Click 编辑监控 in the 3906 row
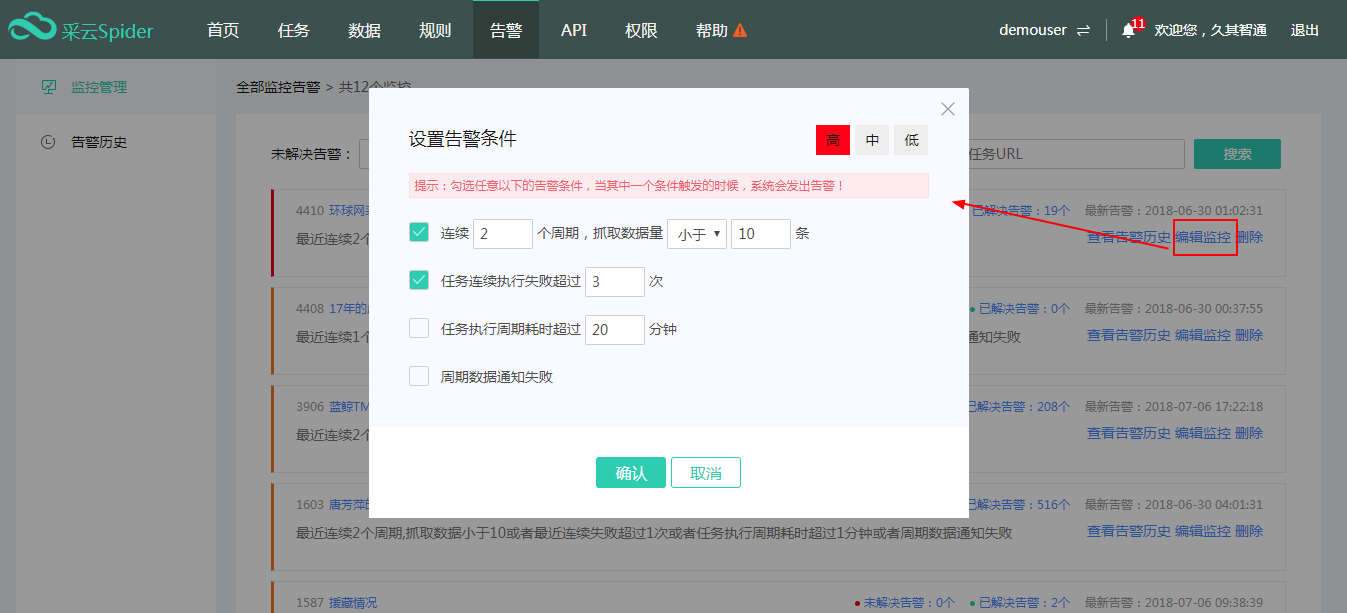 point(1203,433)
